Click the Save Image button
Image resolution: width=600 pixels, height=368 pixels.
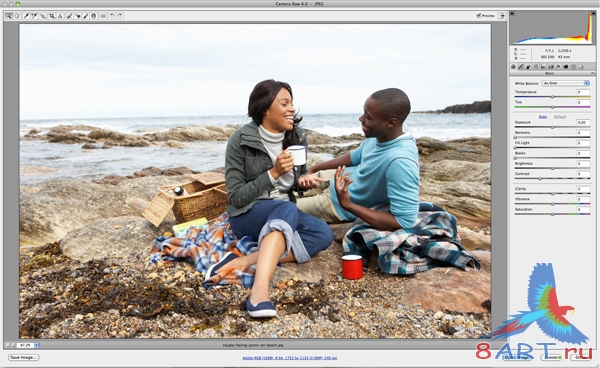click(24, 357)
